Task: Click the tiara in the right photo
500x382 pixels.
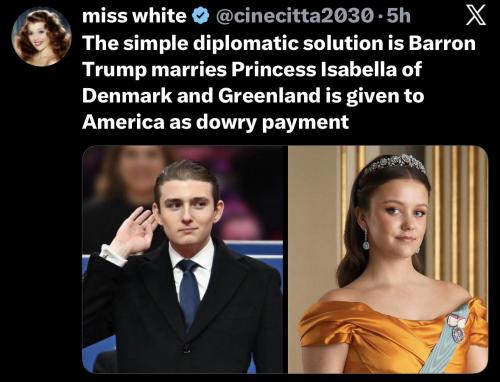Action: pos(395,164)
